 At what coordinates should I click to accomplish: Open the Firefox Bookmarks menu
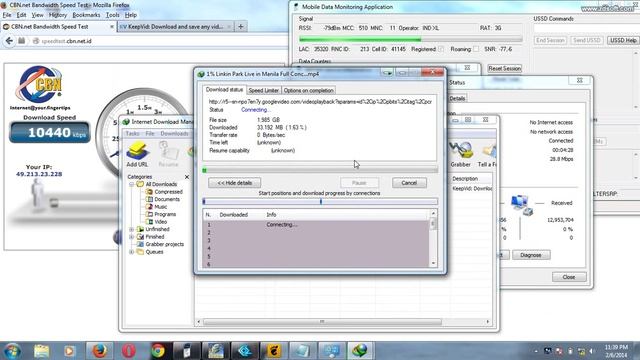[86, 15]
